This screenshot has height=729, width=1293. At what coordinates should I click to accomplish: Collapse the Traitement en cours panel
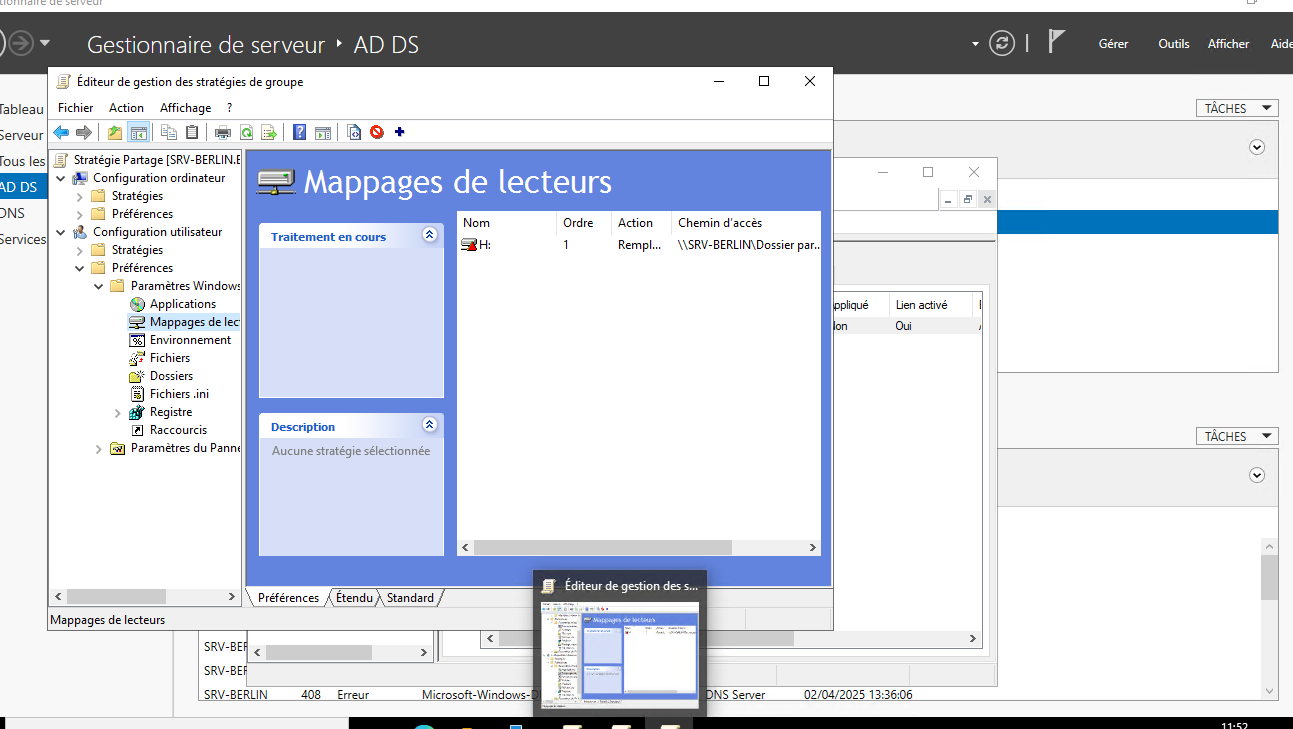point(430,235)
